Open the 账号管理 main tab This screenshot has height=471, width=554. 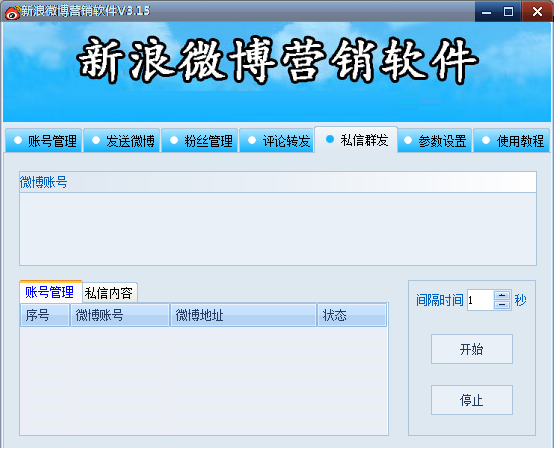tap(44, 141)
